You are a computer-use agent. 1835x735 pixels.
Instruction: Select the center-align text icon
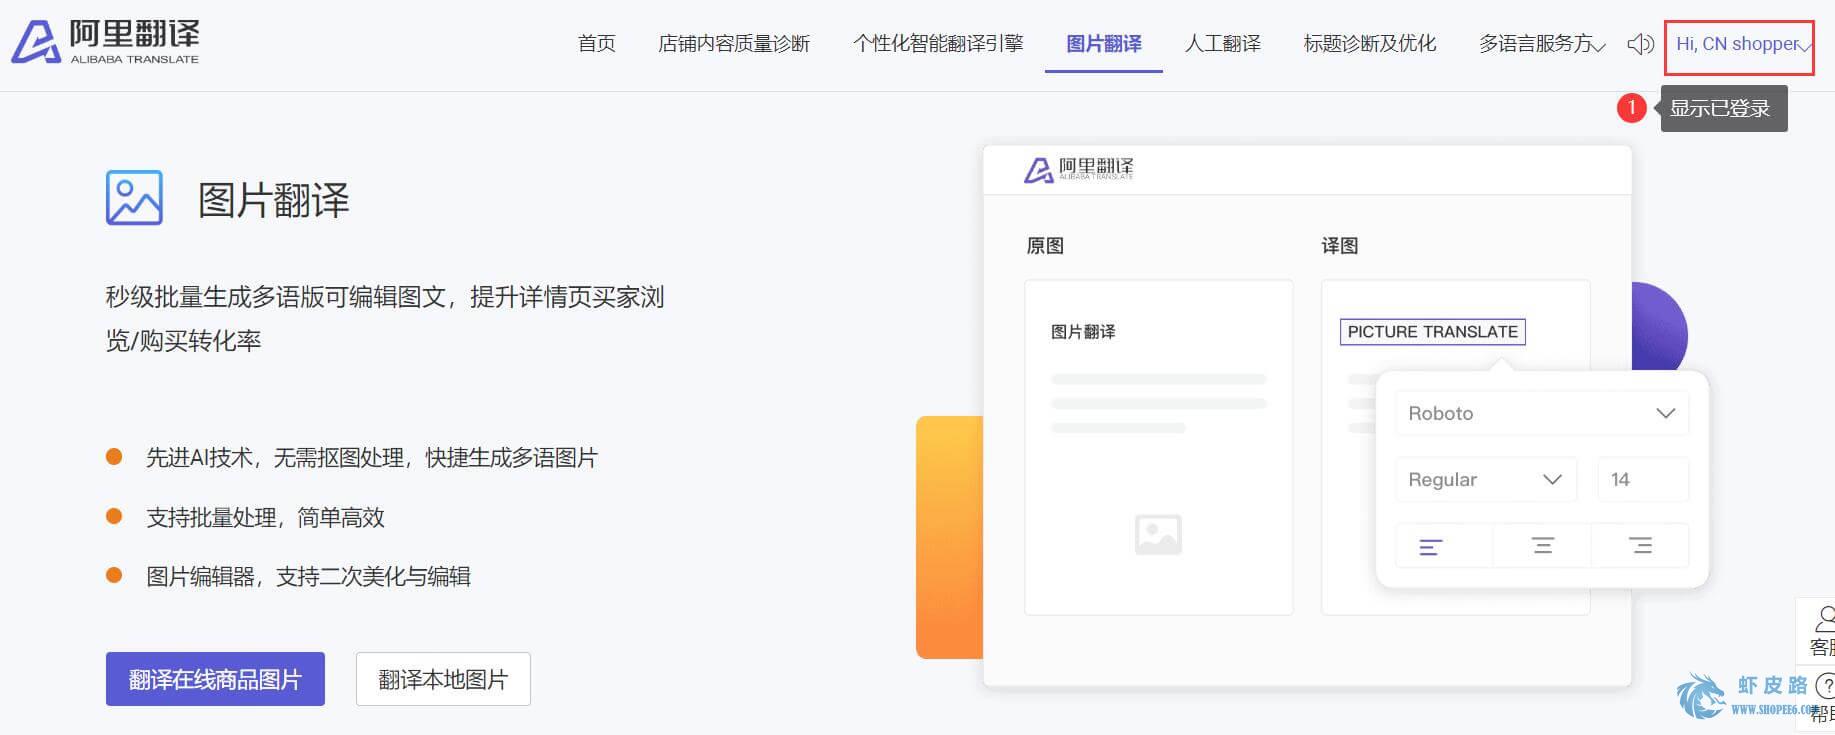[x=1543, y=546]
